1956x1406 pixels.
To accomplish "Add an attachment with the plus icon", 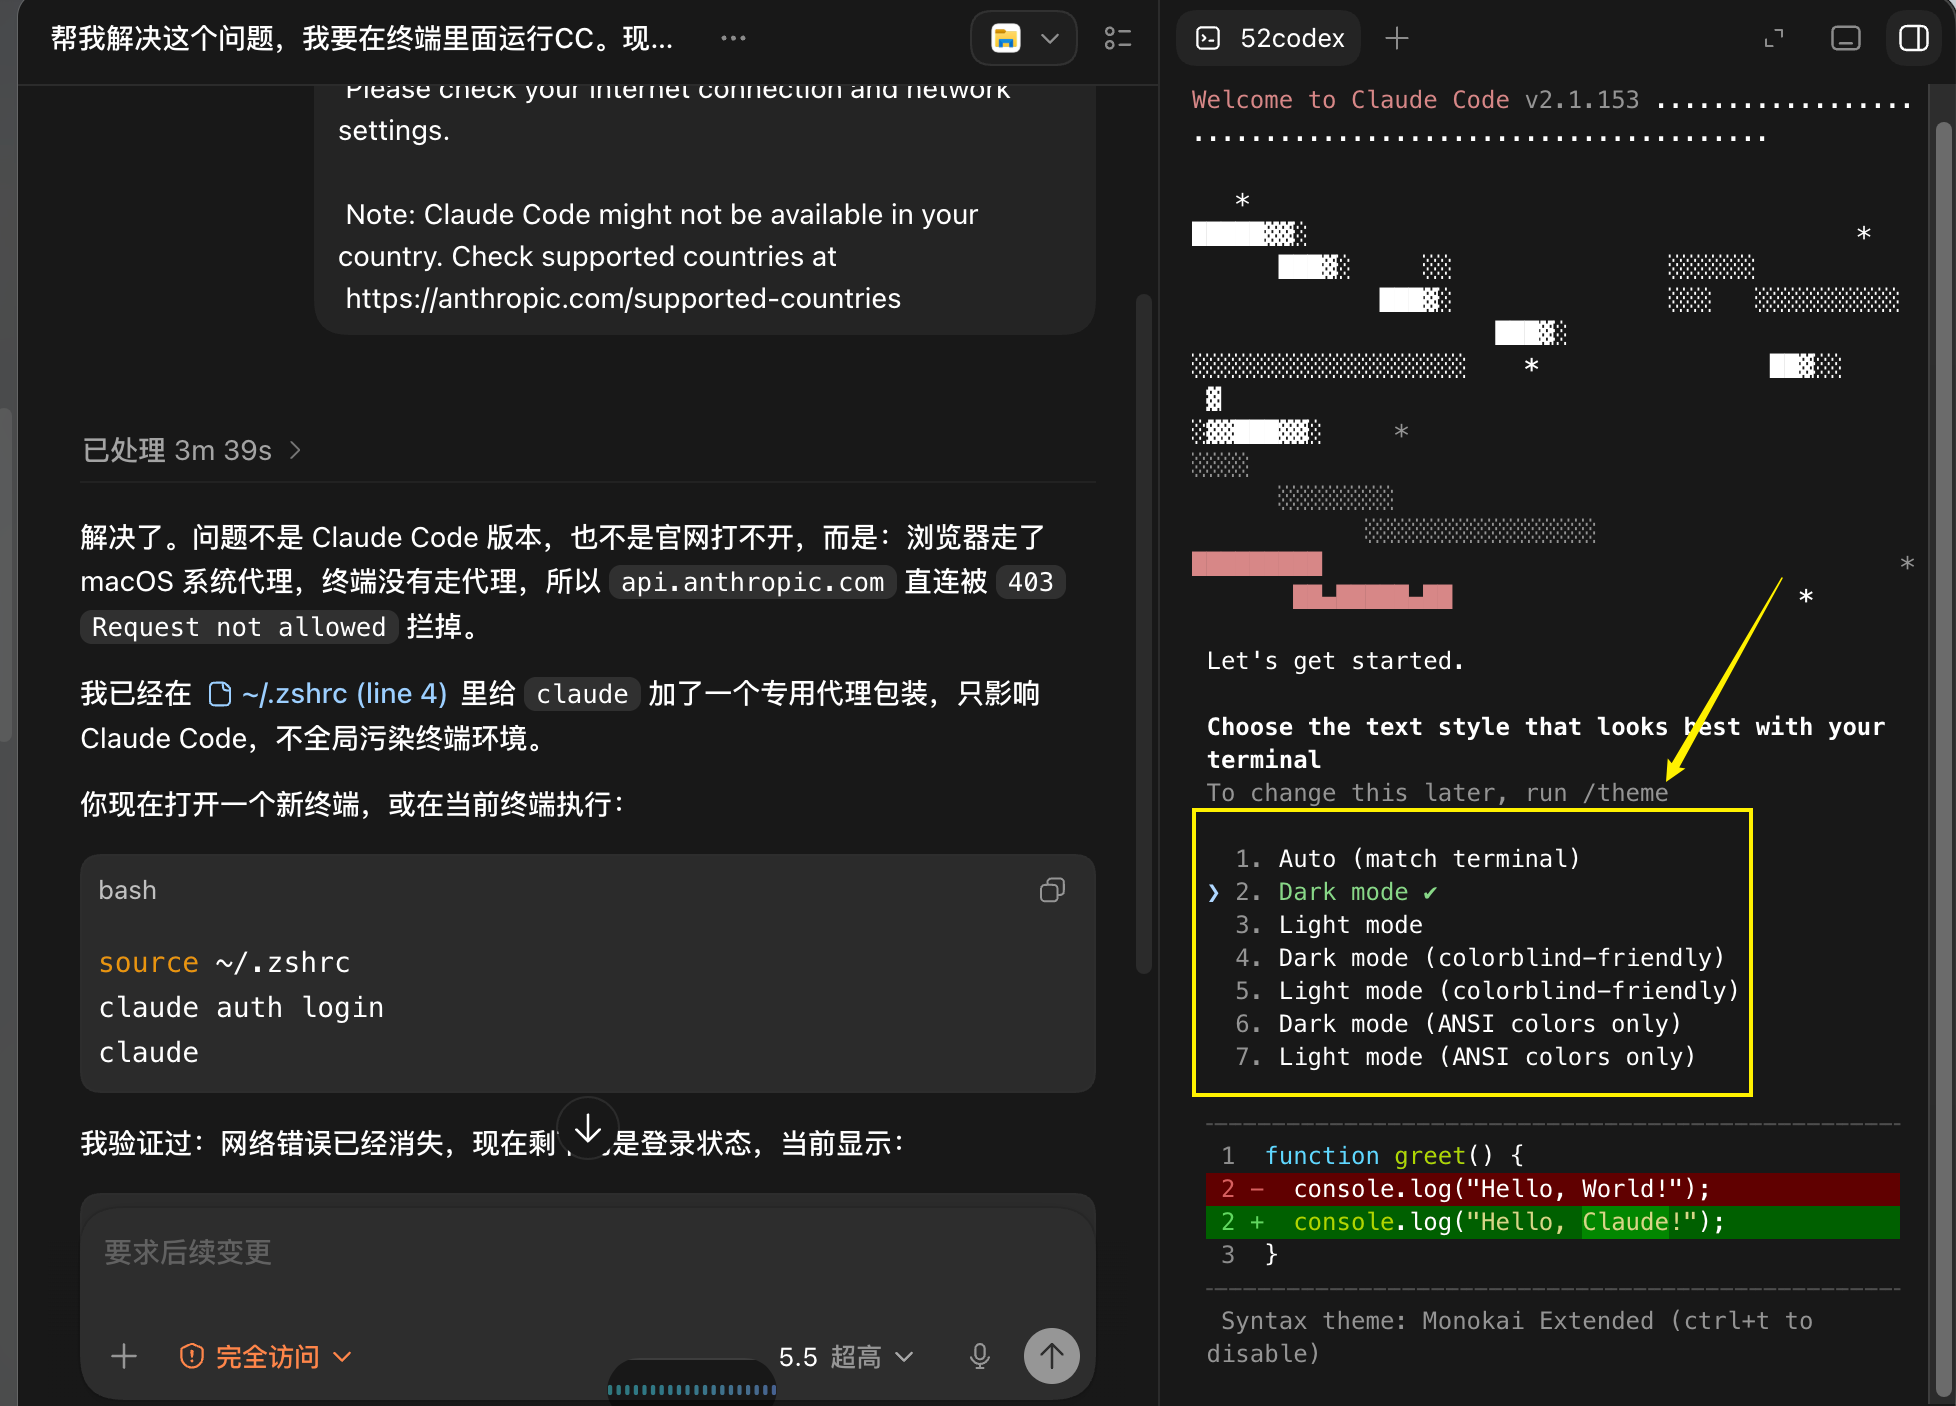I will pyautogui.click(x=124, y=1356).
